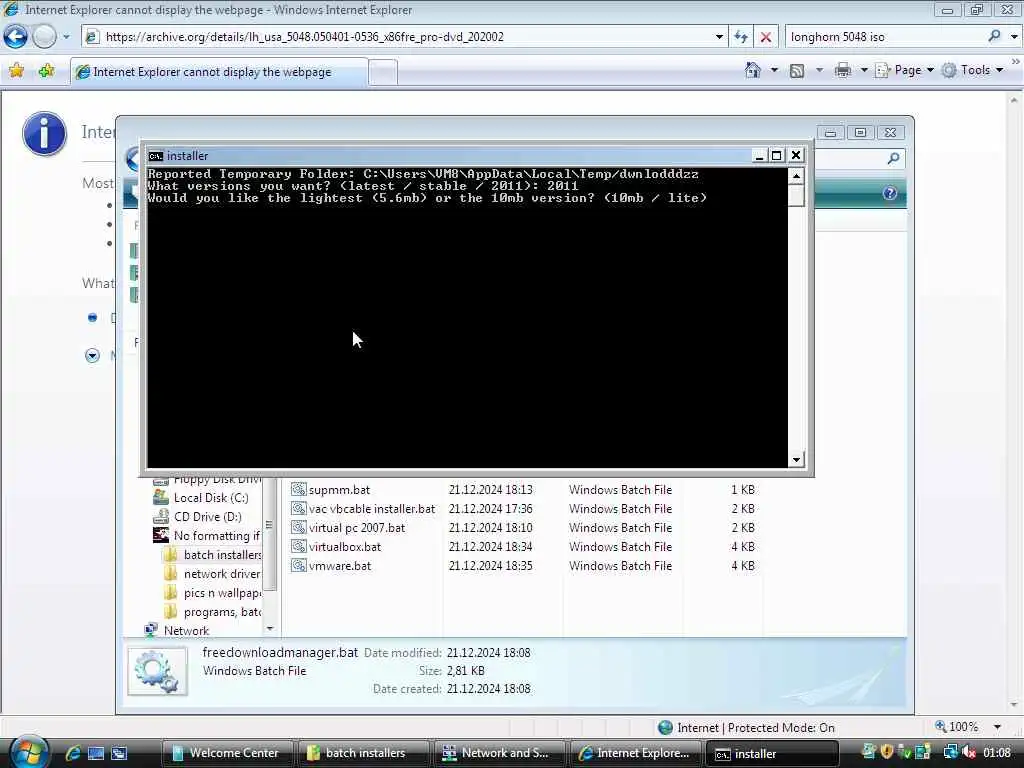Click the Internet Explorer Forward button
Image resolution: width=1024 pixels, height=768 pixels.
(44, 37)
